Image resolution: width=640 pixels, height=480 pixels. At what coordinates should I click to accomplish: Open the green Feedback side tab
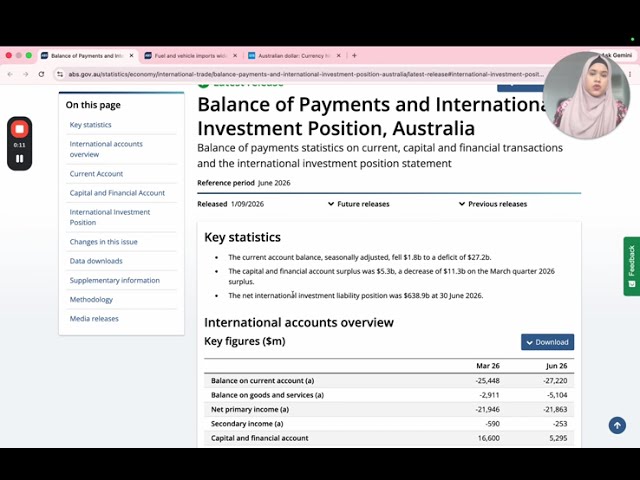tap(631, 266)
